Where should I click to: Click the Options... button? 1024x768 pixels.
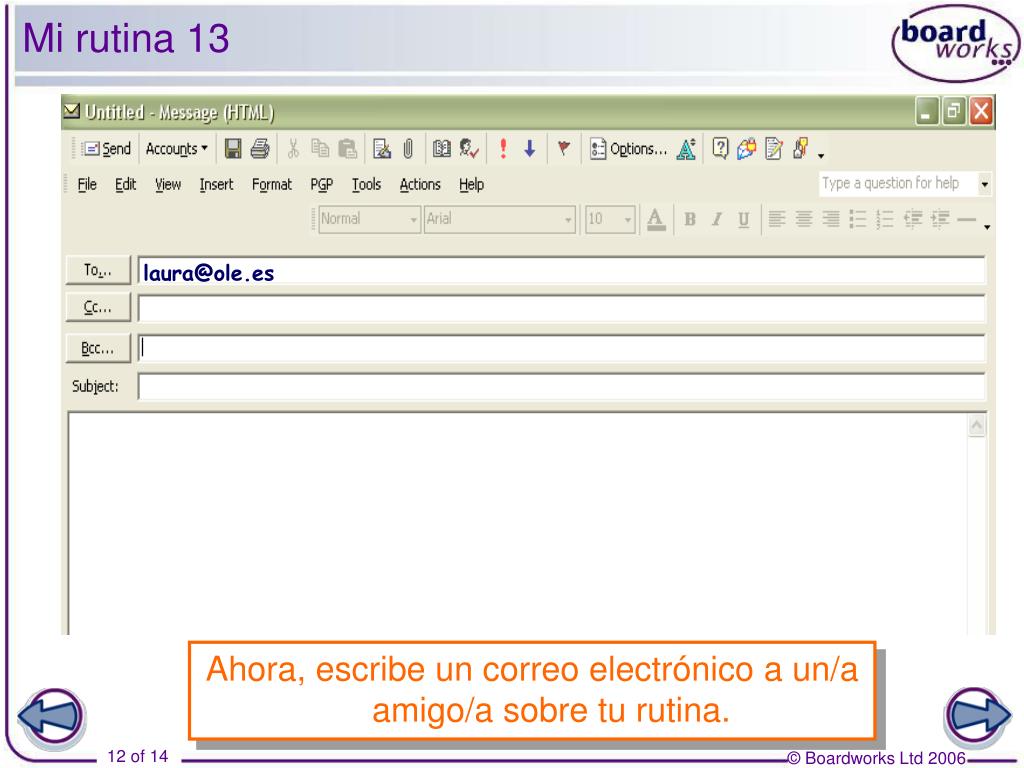(x=628, y=149)
